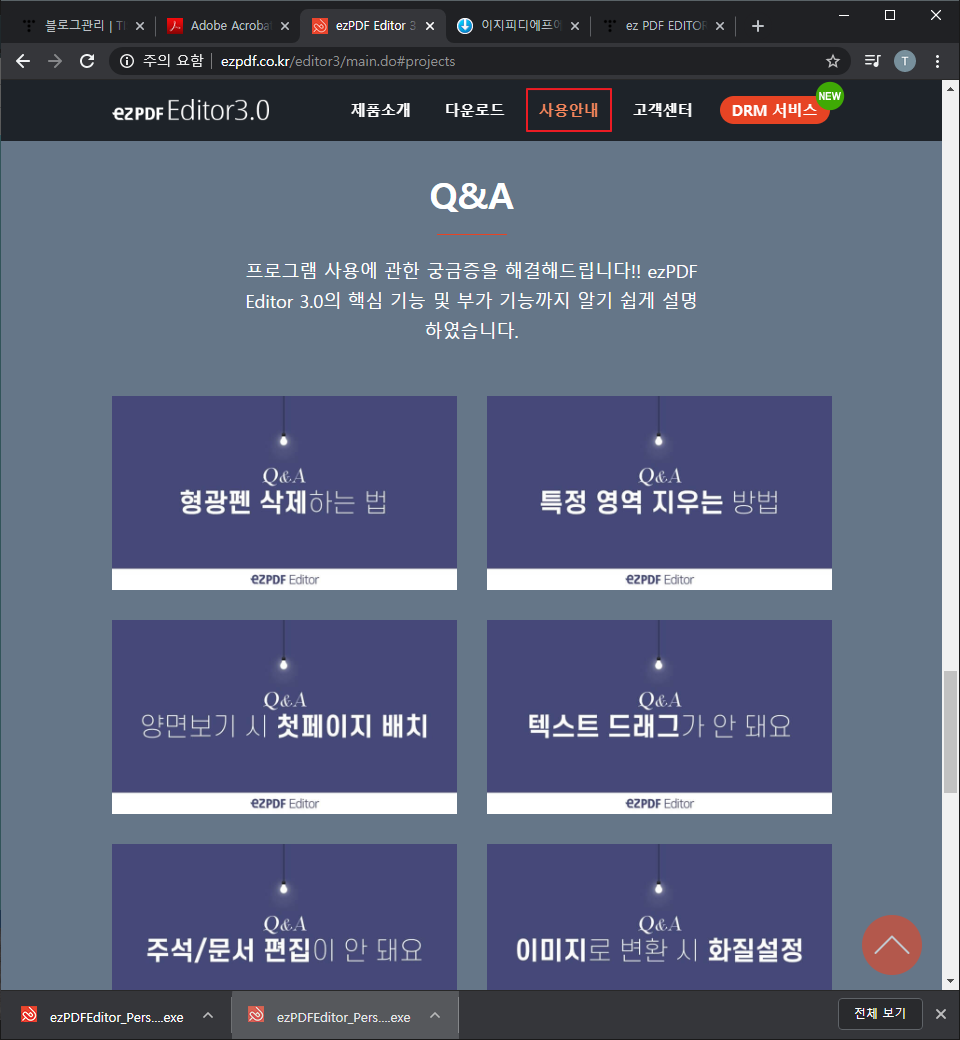Close the downloads bar
960x1040 pixels.
[941, 1014]
